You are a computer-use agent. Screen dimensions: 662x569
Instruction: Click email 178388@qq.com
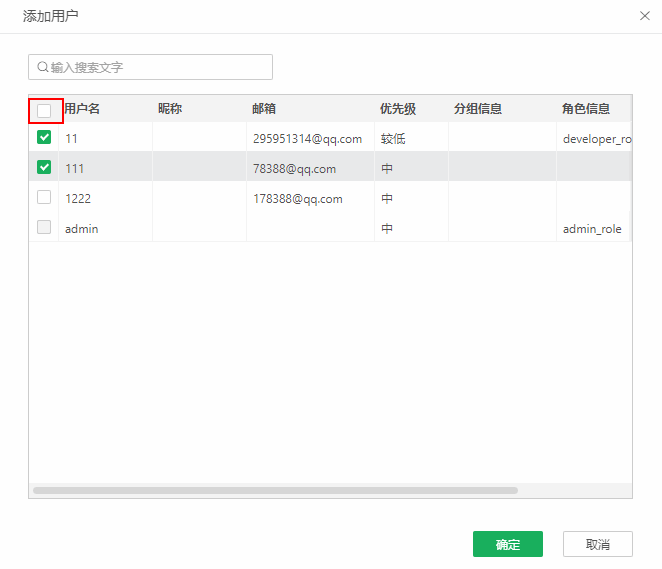(x=298, y=199)
